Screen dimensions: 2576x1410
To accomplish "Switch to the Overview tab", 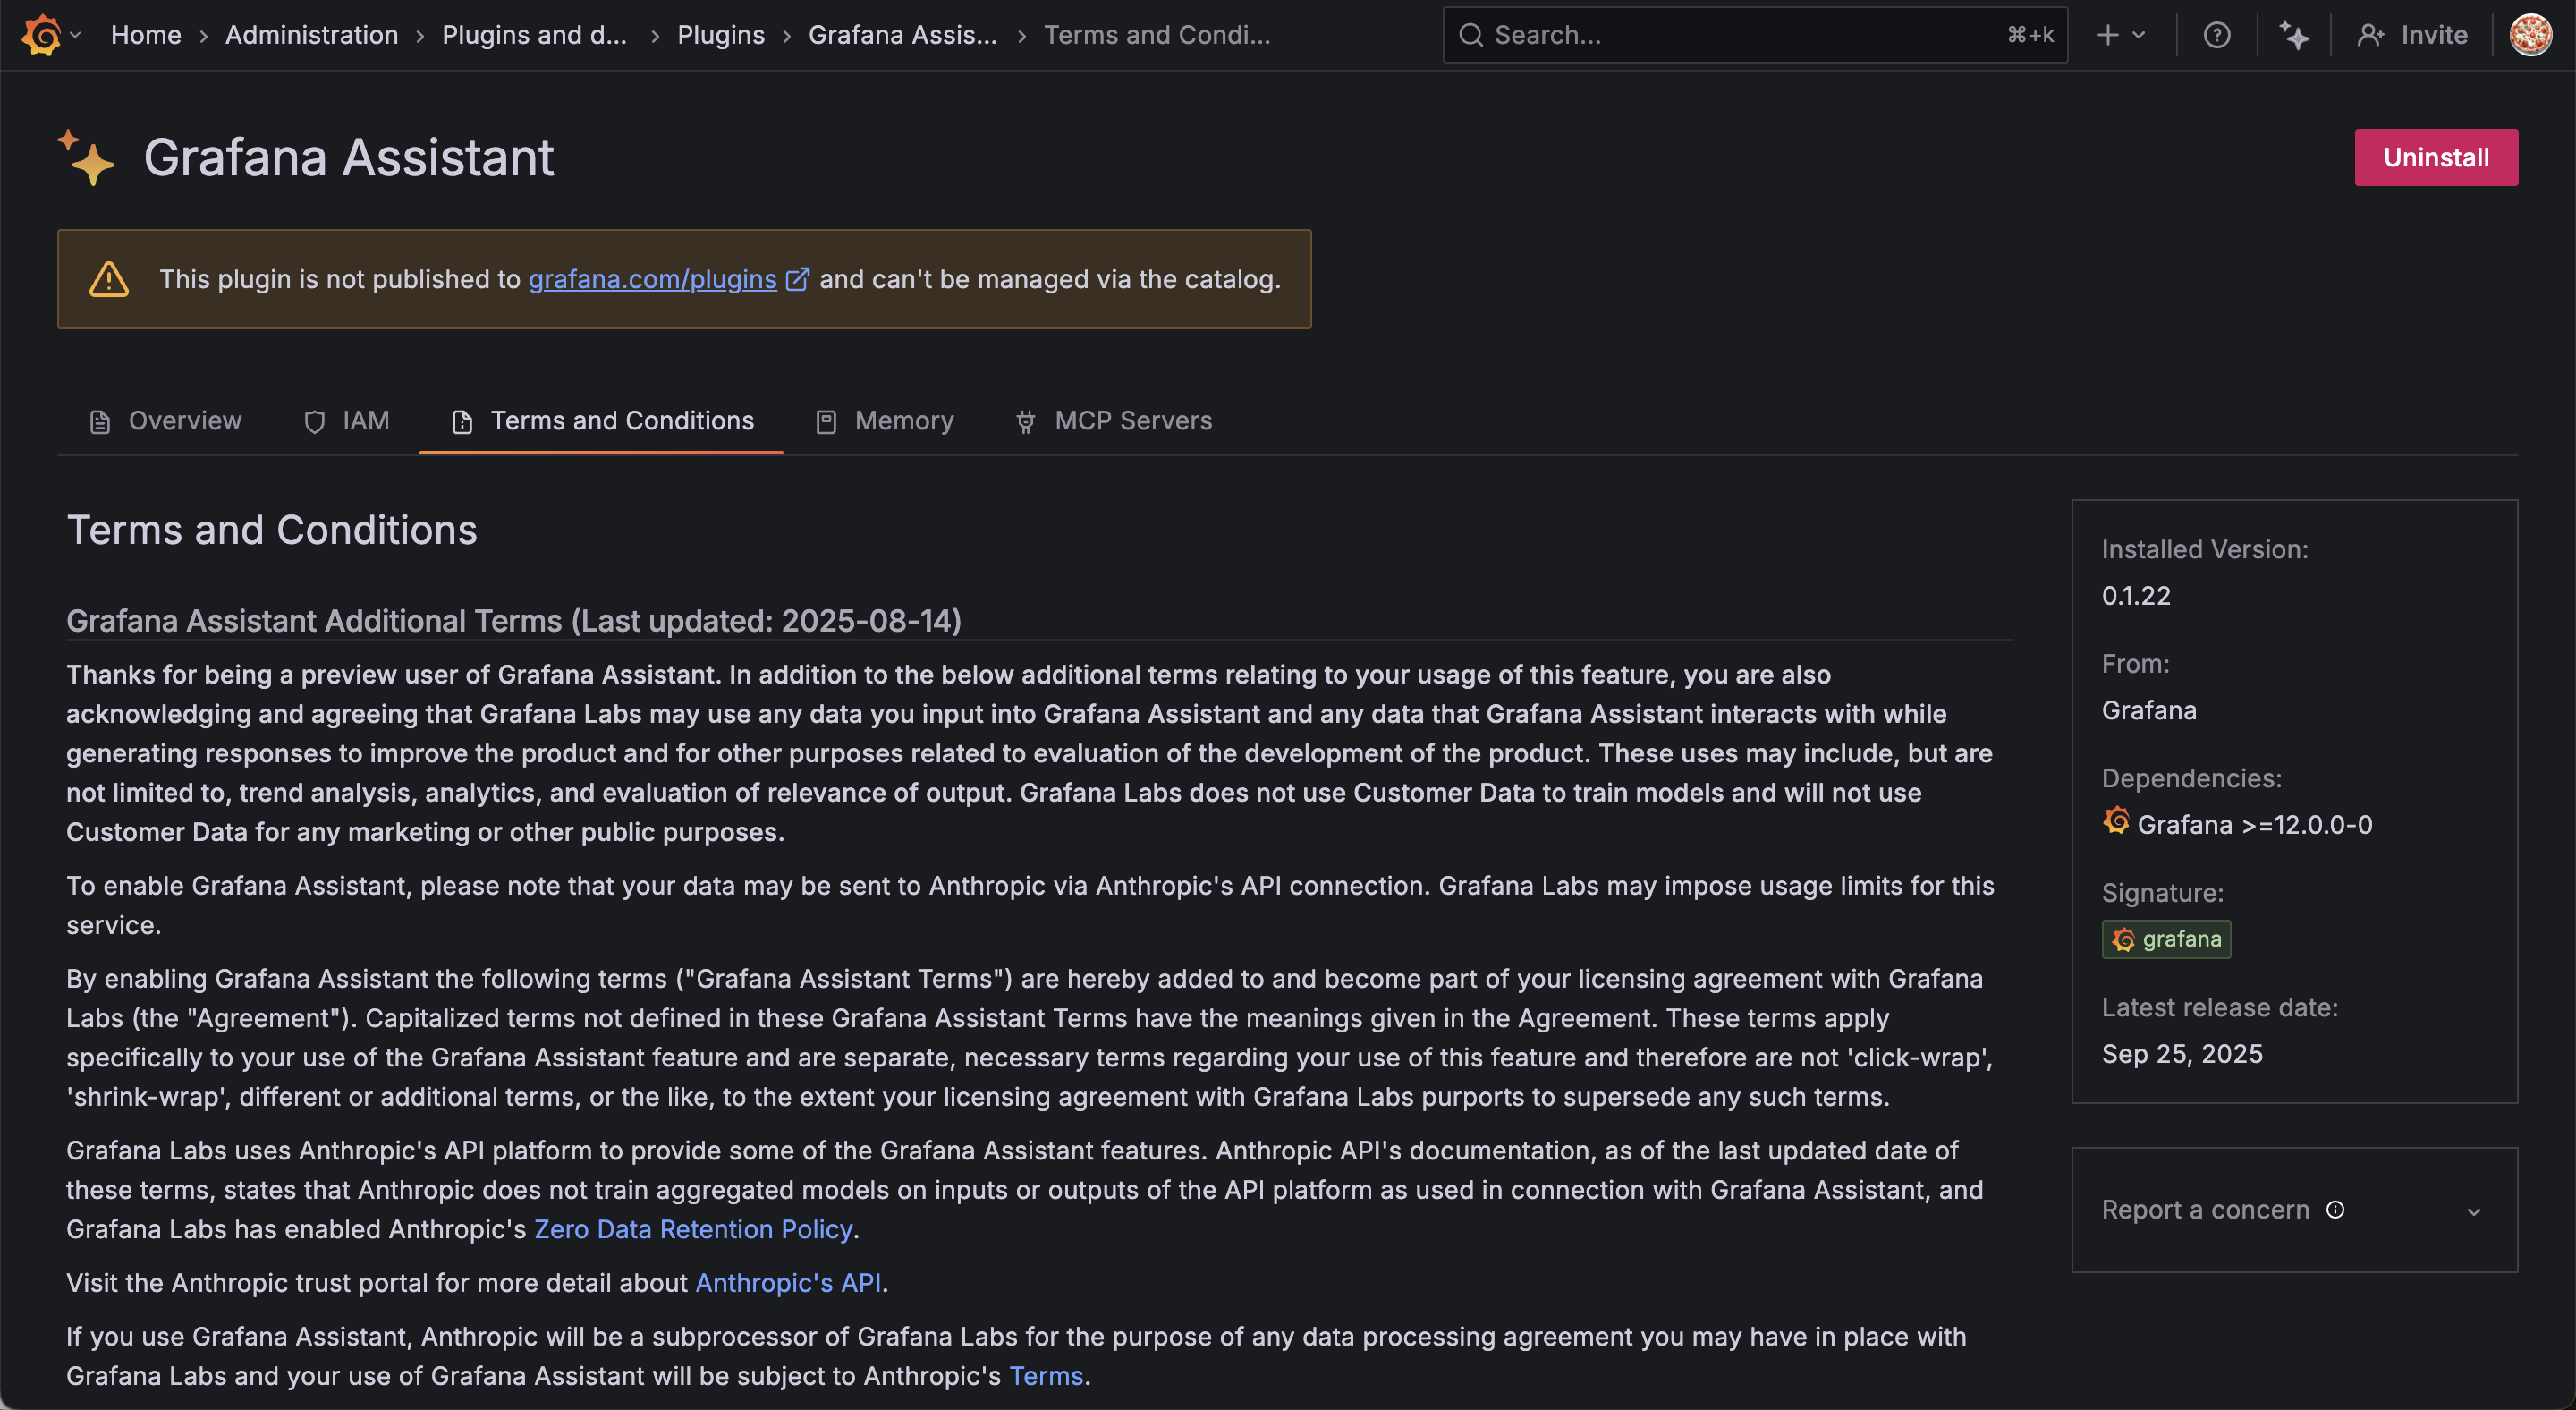I will click(x=166, y=421).
